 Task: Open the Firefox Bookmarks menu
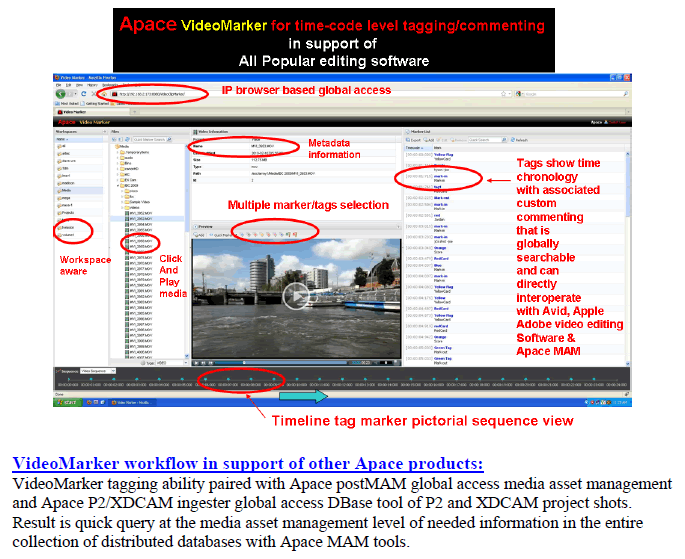tap(110, 85)
